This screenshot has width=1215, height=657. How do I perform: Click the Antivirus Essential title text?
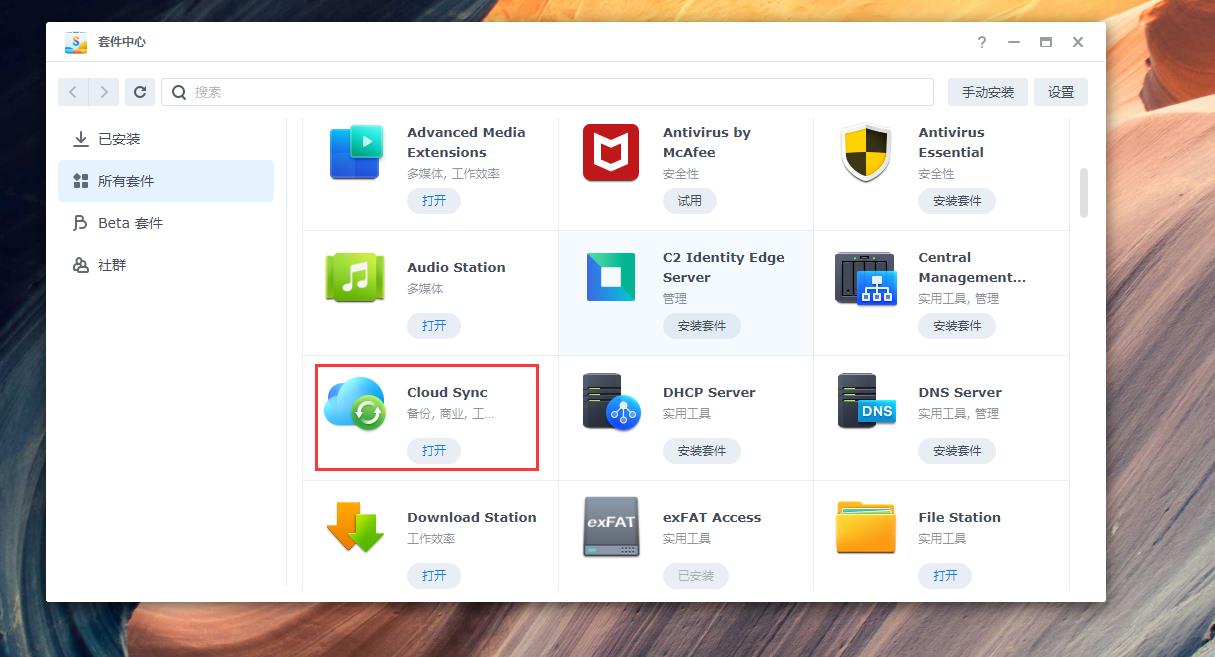click(952, 142)
